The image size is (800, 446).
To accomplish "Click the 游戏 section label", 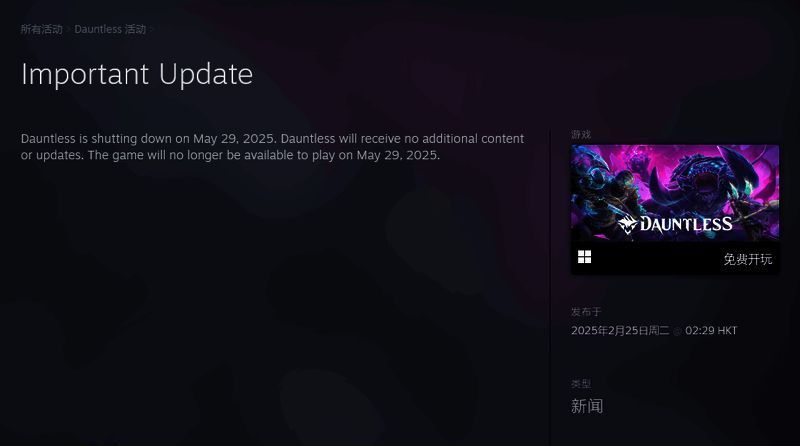I will (x=581, y=134).
